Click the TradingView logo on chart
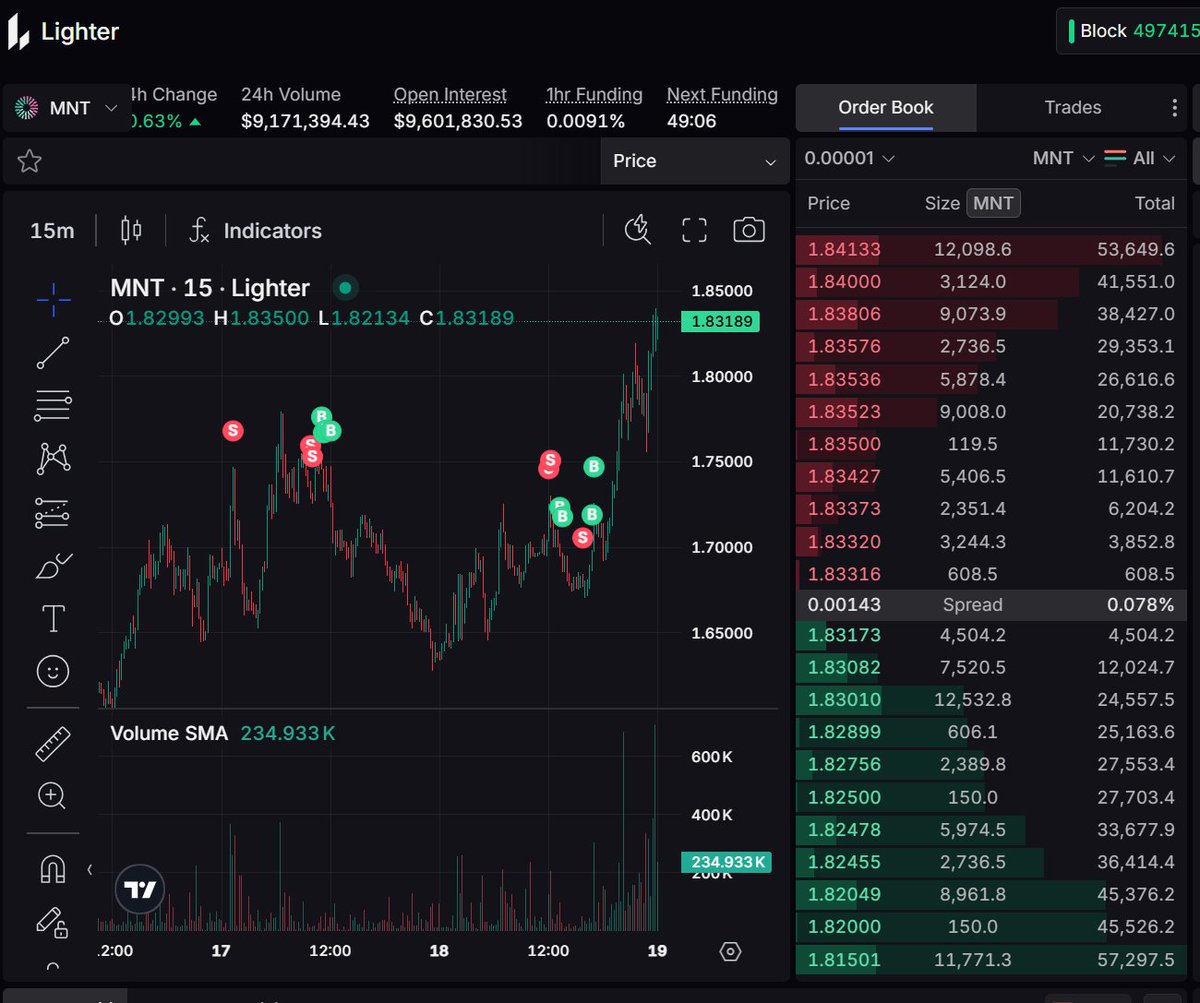The width and height of the screenshot is (1200, 1003). point(139,890)
